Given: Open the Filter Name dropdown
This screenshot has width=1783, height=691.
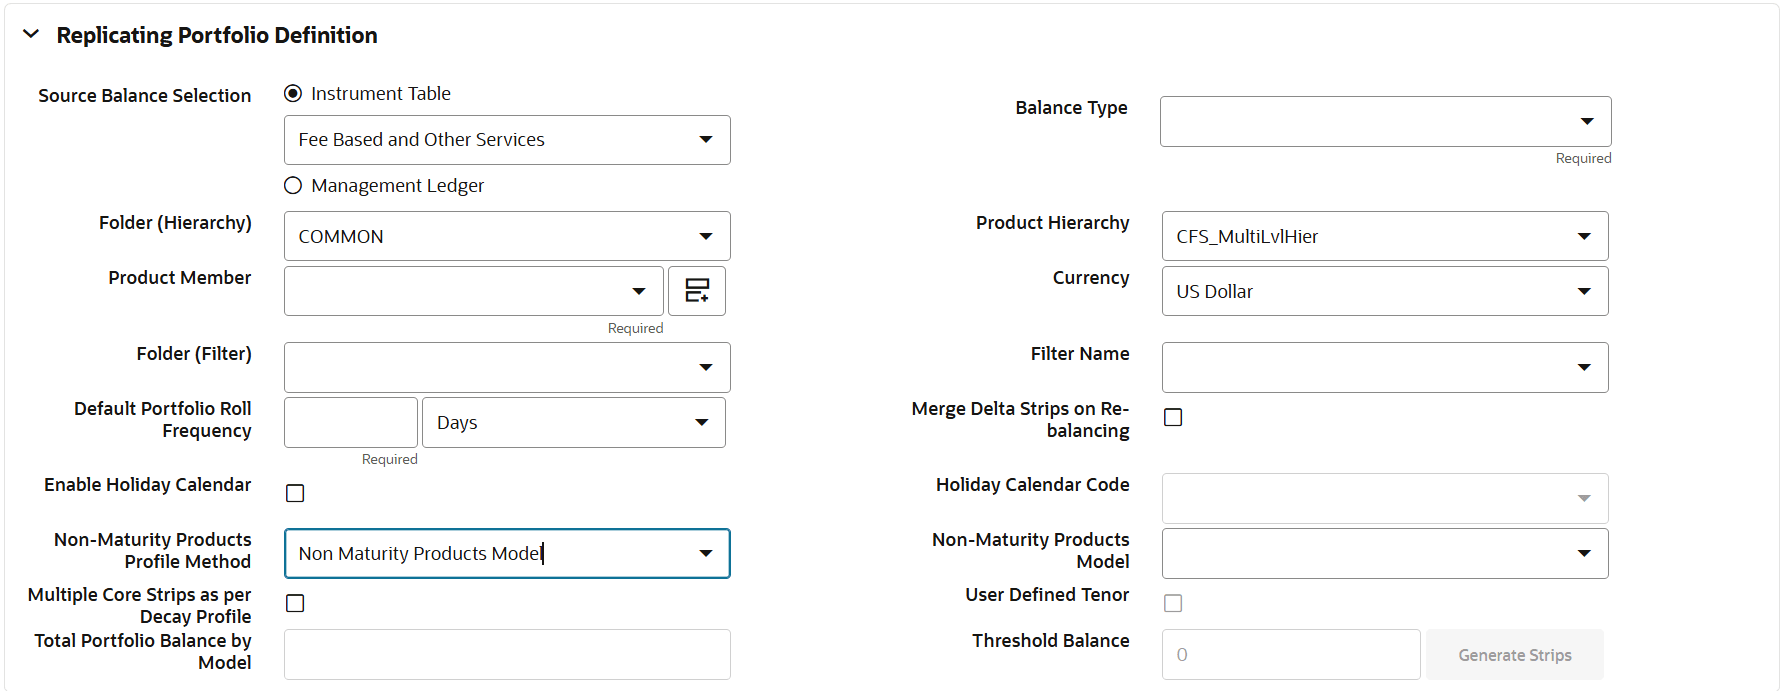Looking at the screenshot, I should (1584, 368).
